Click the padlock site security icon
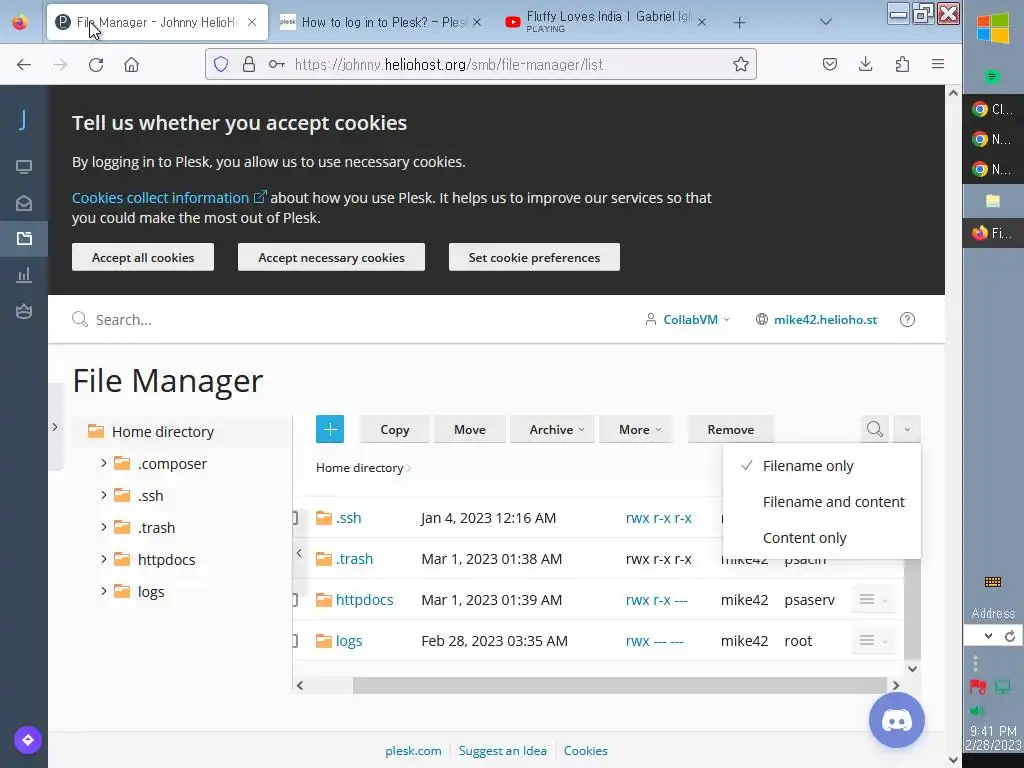Screen dimensions: 1024x768 [x=249, y=64]
